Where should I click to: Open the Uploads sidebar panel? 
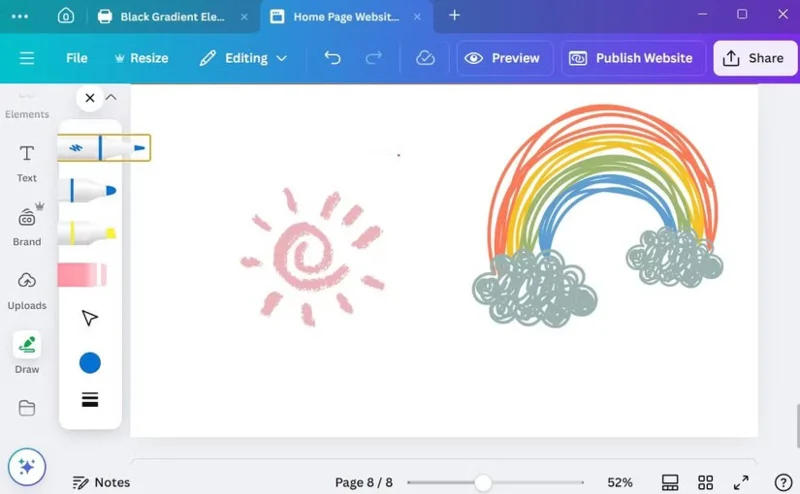tap(27, 290)
